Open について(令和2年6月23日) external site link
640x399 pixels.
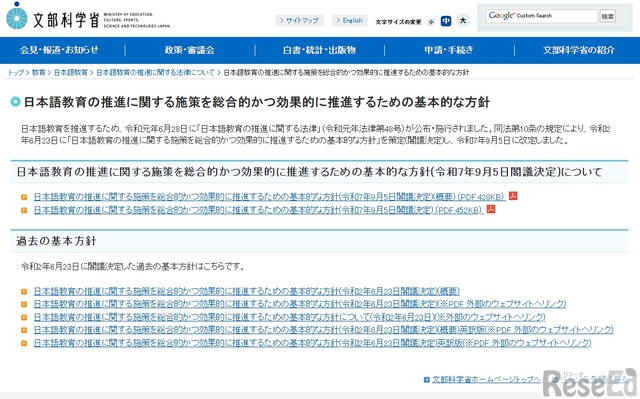pyautogui.click(x=289, y=317)
